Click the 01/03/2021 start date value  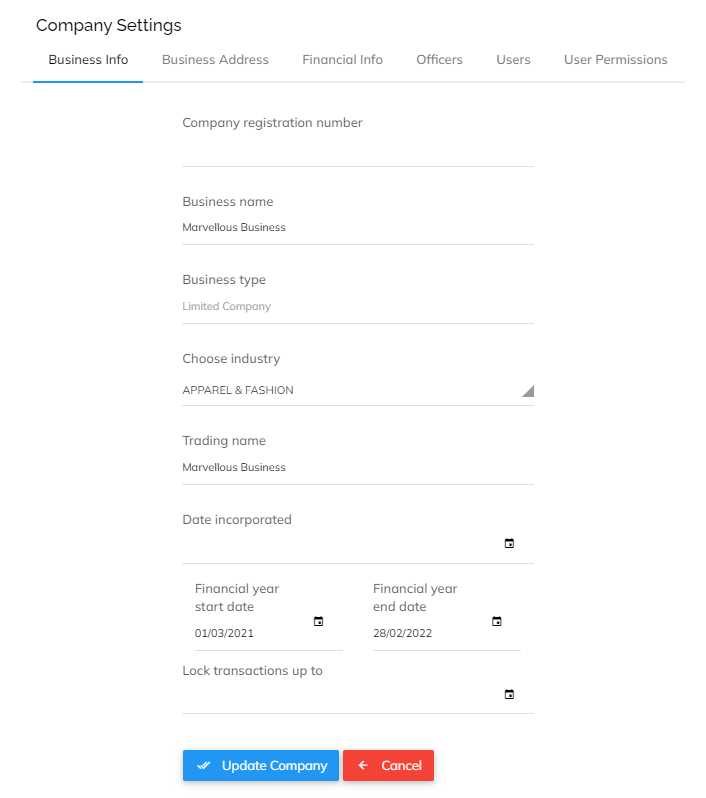click(224, 633)
